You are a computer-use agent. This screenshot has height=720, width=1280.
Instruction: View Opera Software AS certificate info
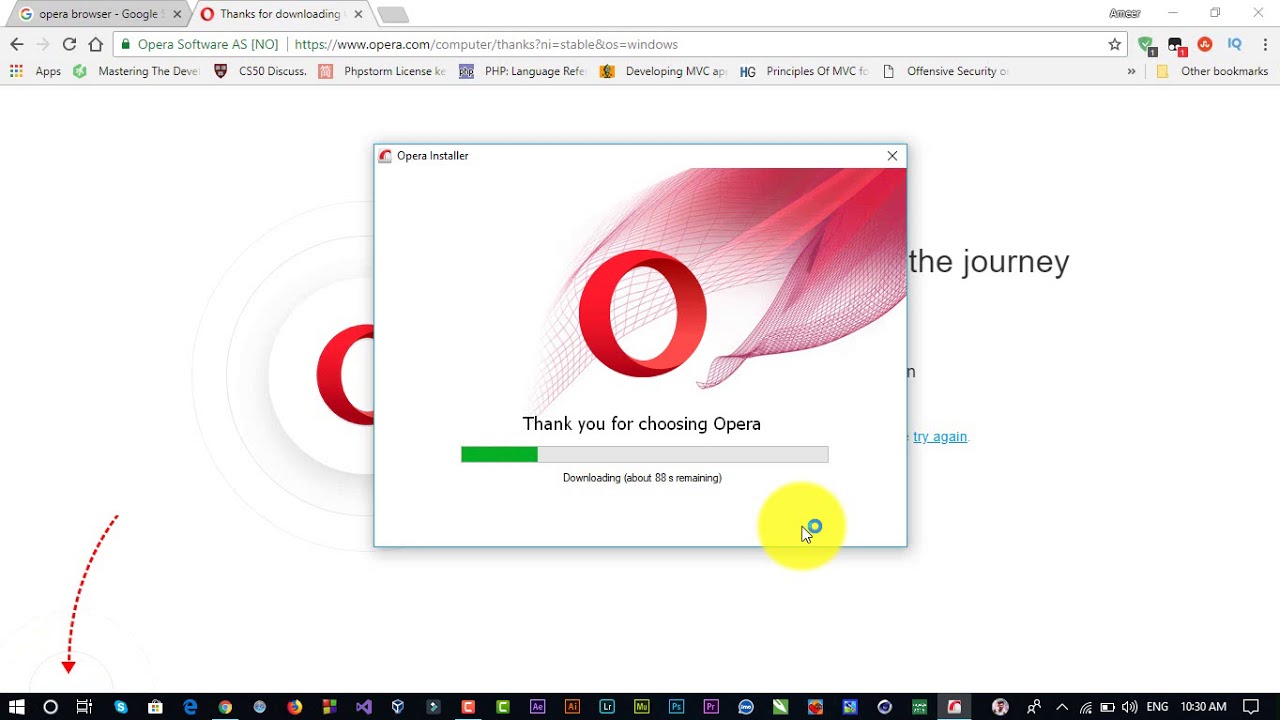199,44
